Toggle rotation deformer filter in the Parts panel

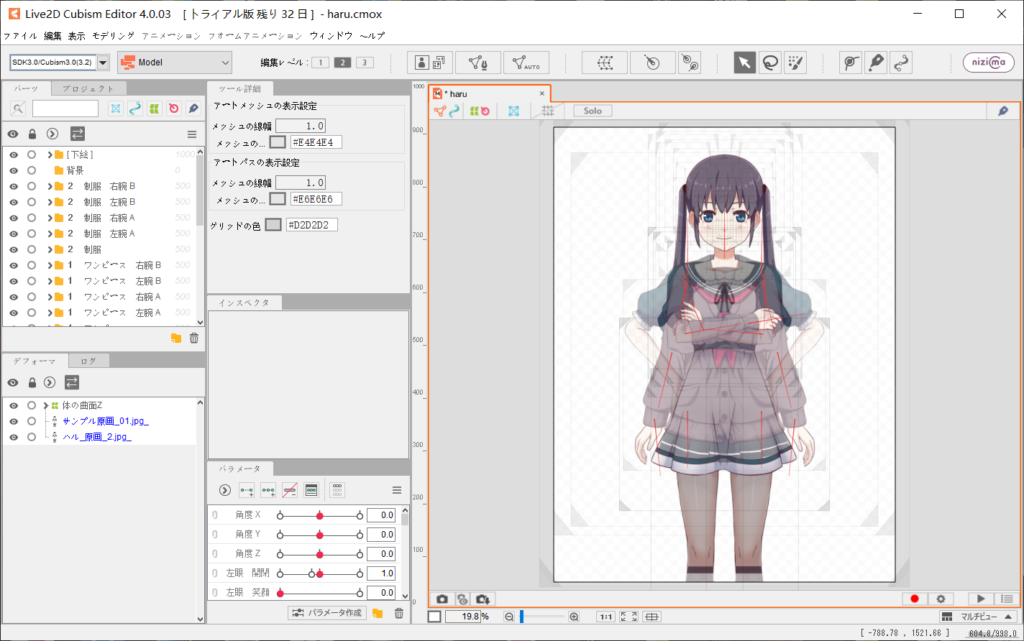(x=174, y=108)
